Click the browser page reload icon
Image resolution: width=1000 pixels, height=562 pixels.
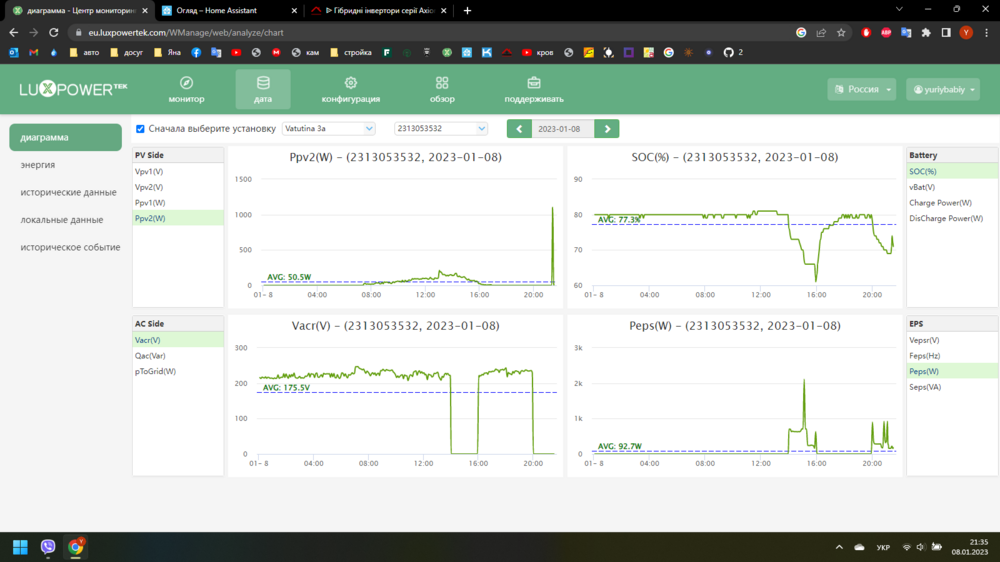tap(55, 32)
